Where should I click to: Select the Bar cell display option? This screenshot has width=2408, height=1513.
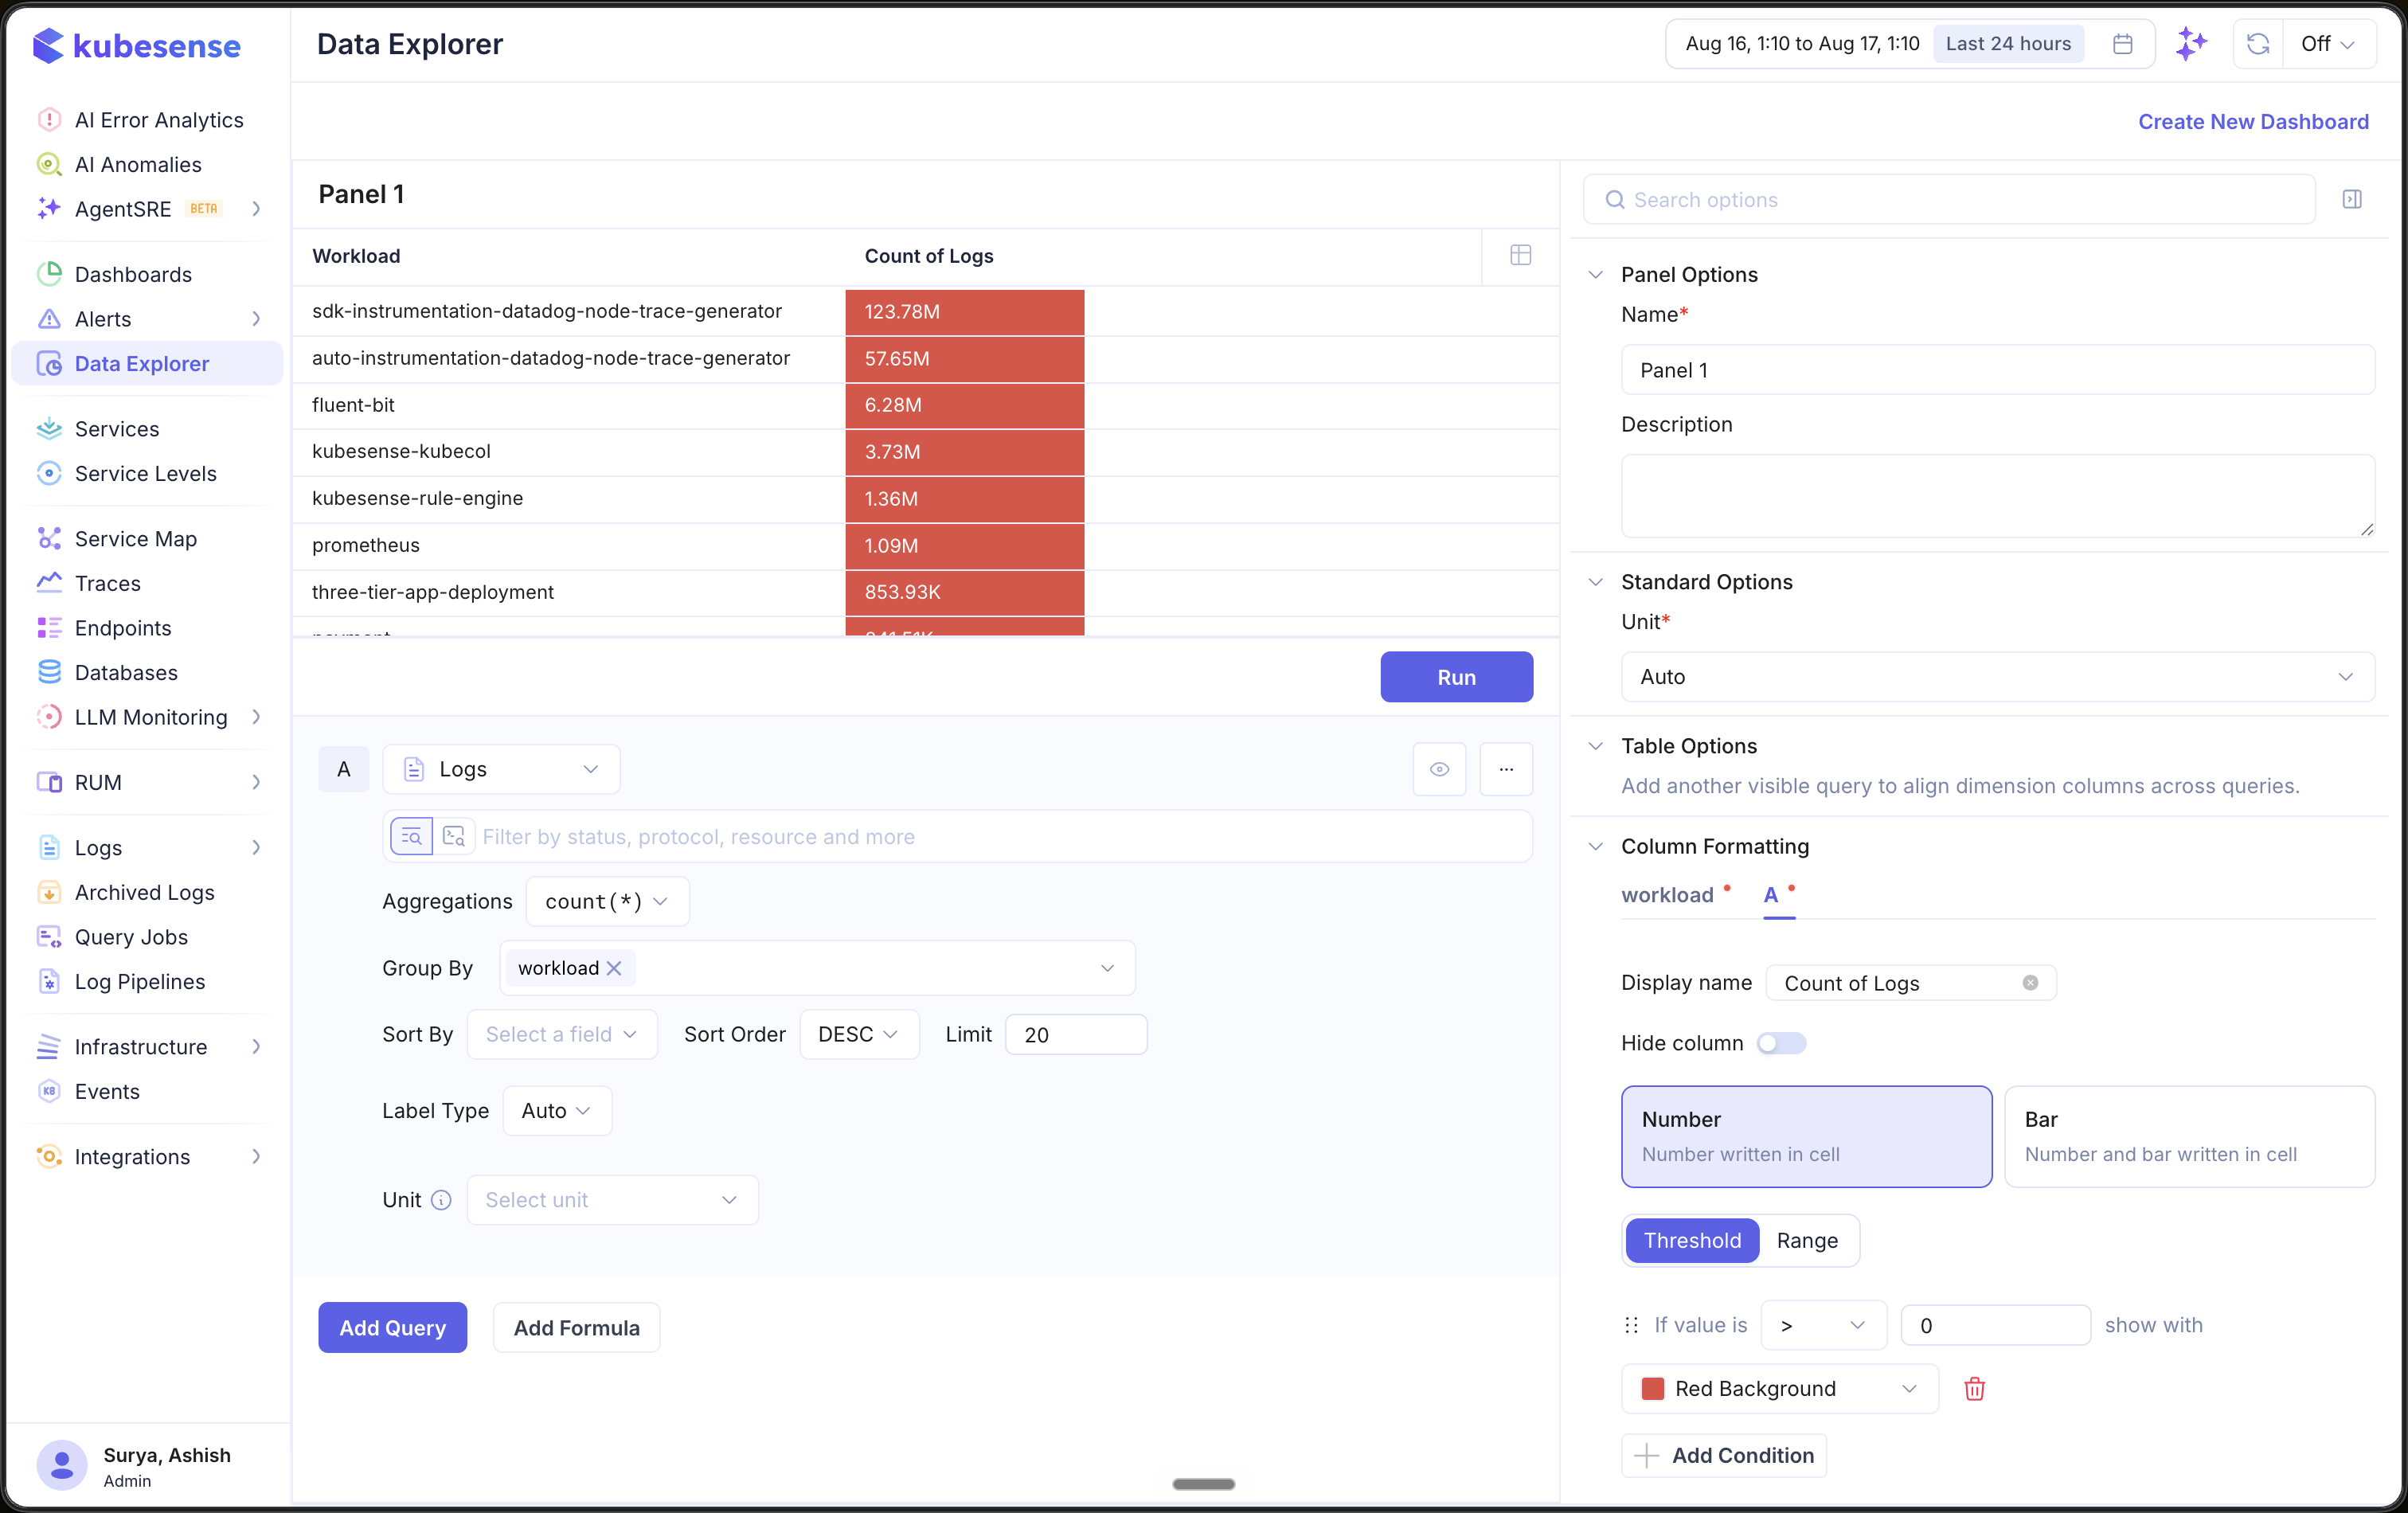pos(2189,1136)
